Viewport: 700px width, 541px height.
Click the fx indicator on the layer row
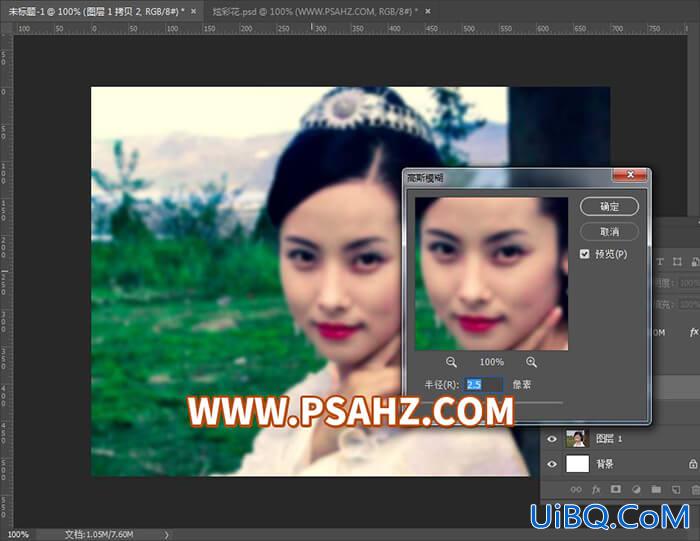click(693, 332)
